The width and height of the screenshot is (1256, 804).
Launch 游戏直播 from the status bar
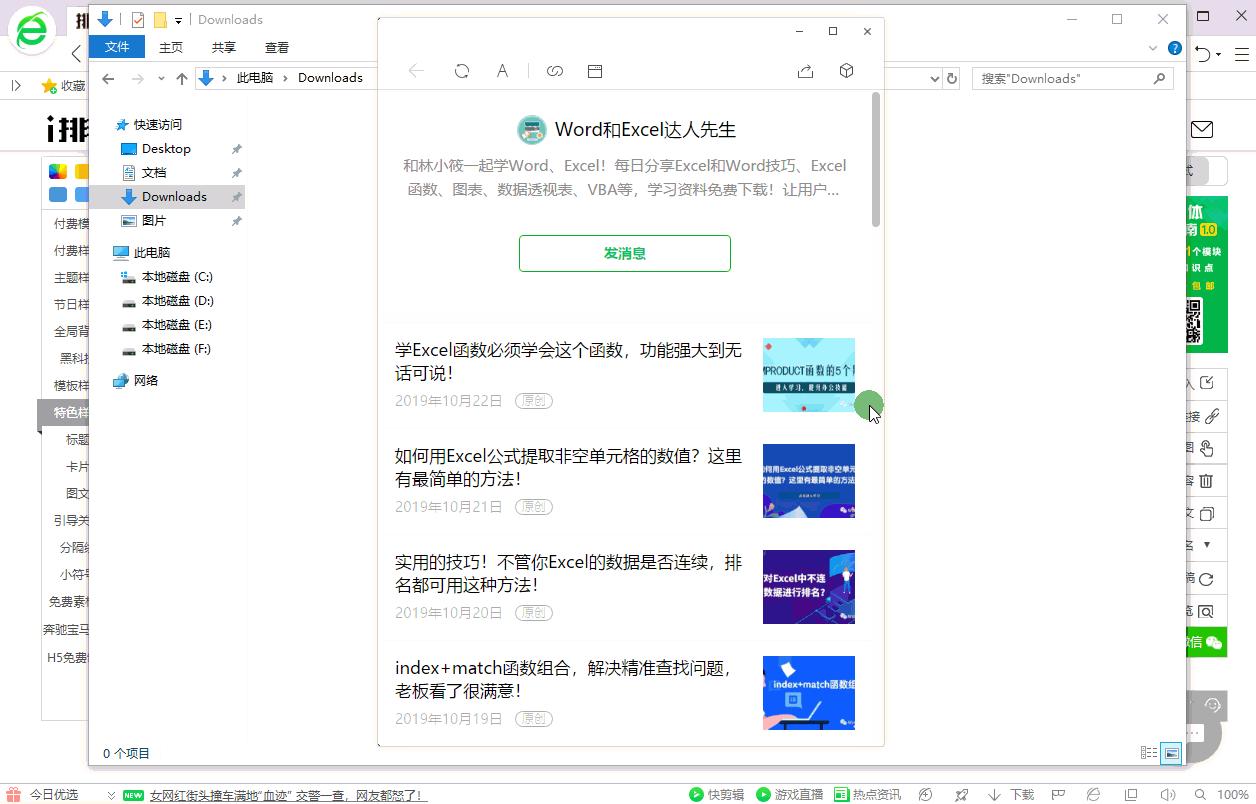coord(790,795)
